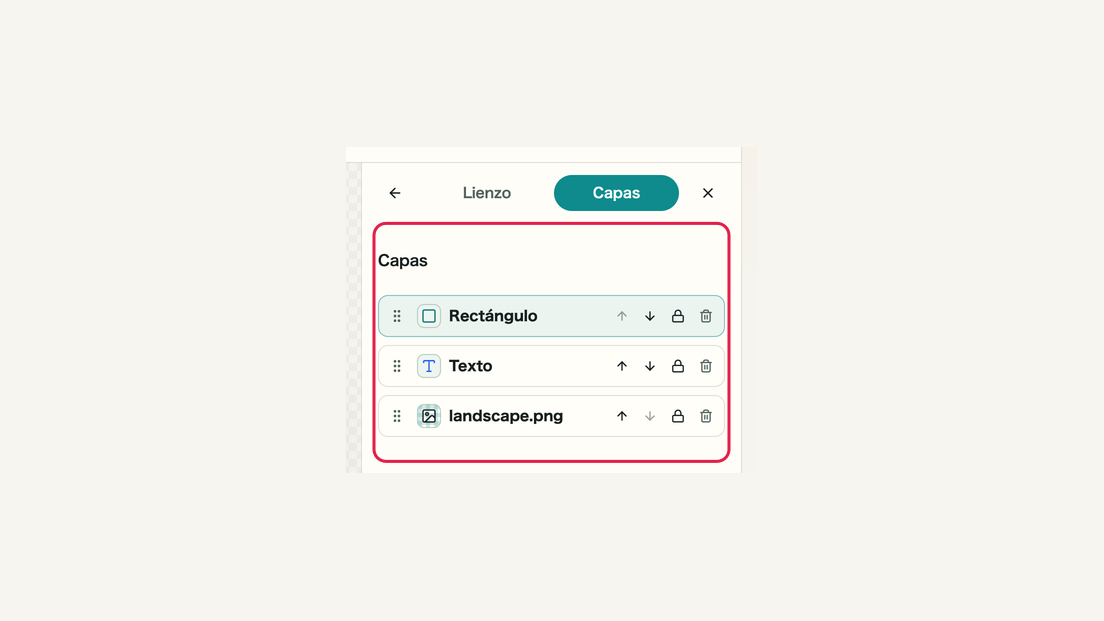Move the landscape.png layer down
Image resolution: width=1104 pixels, height=621 pixels.
650,416
